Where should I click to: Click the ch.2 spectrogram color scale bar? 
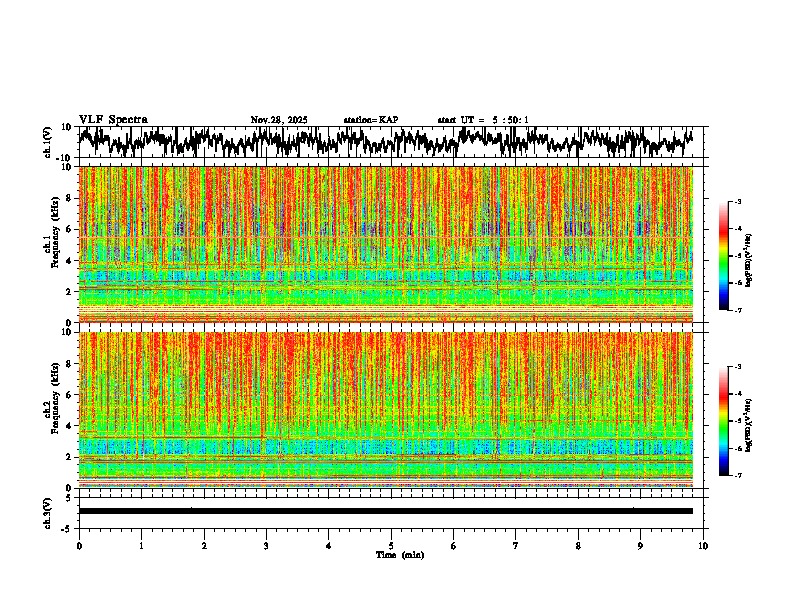[724, 421]
